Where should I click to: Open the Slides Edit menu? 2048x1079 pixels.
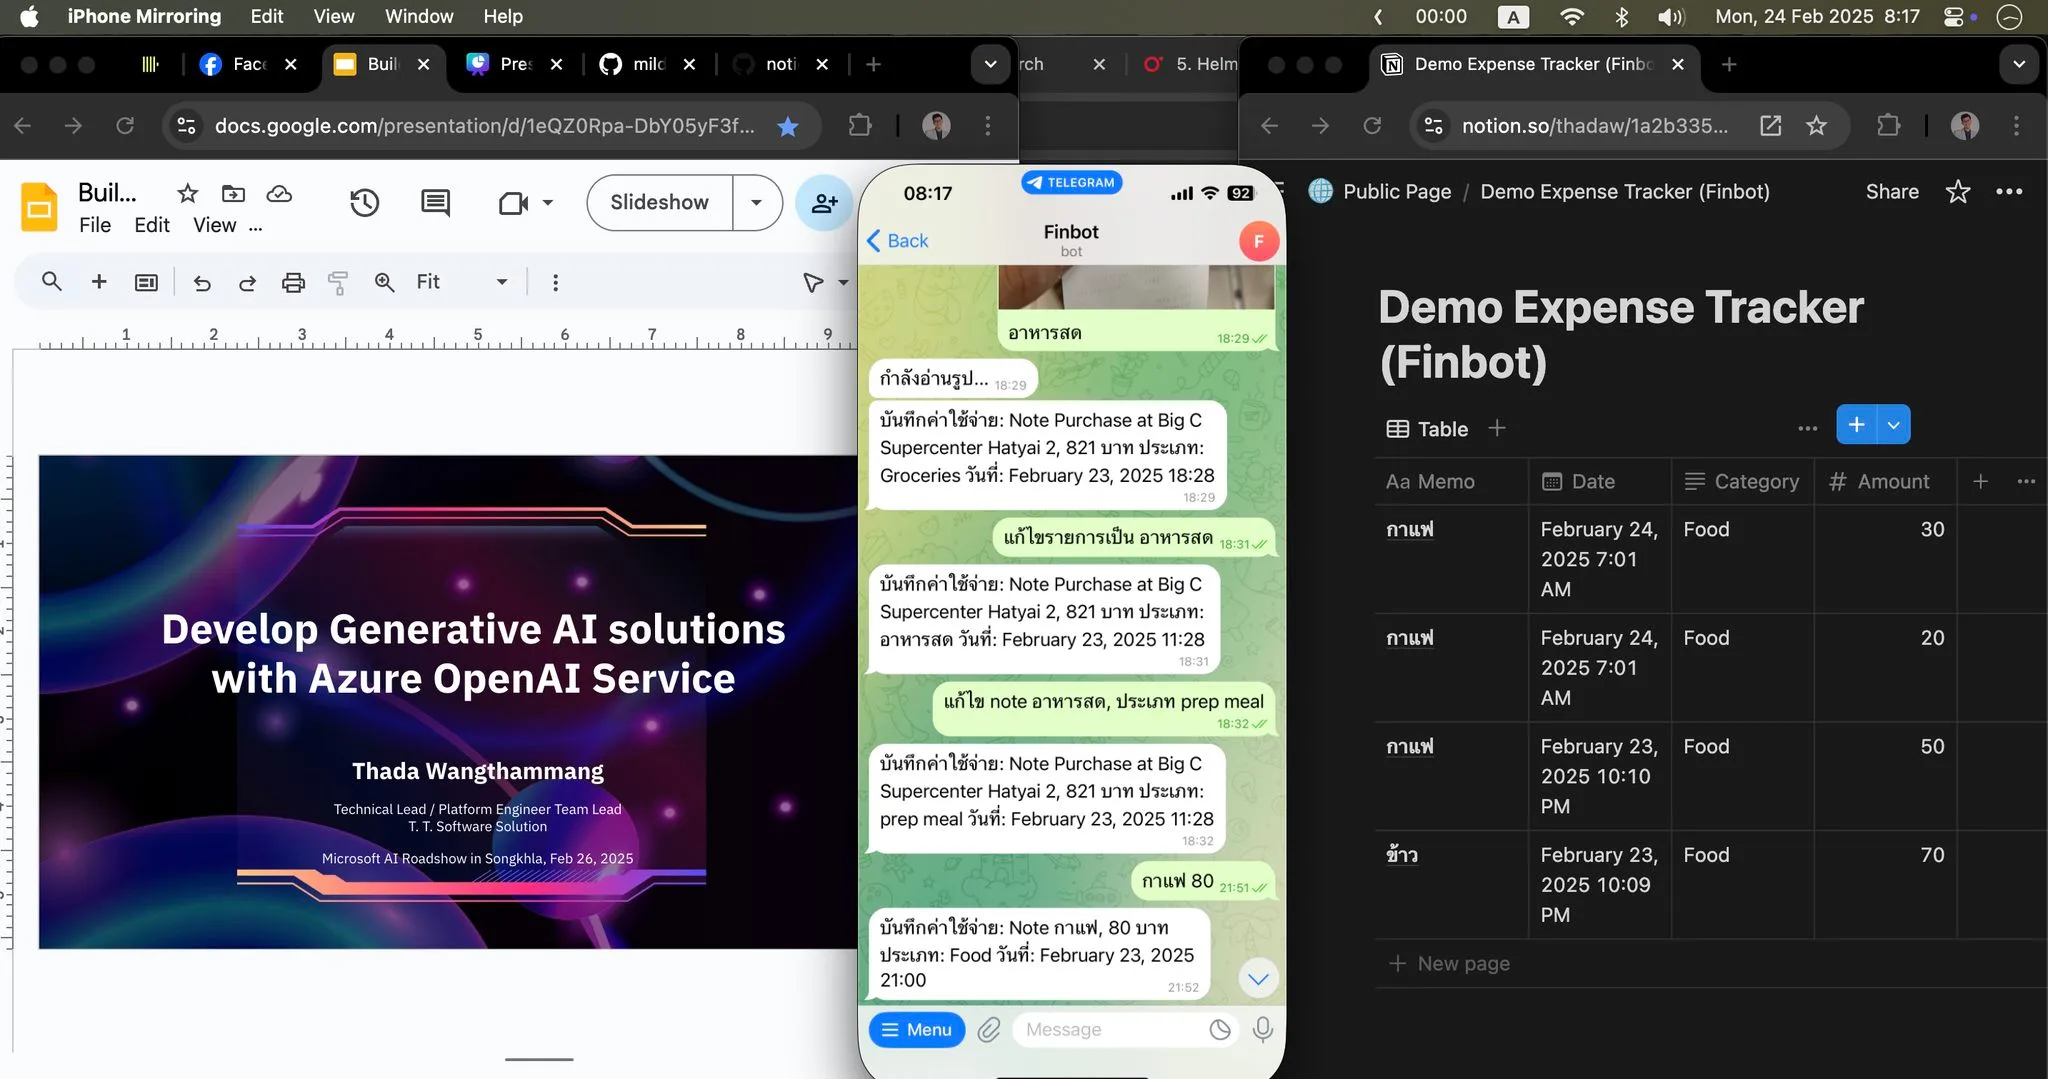[x=152, y=225]
